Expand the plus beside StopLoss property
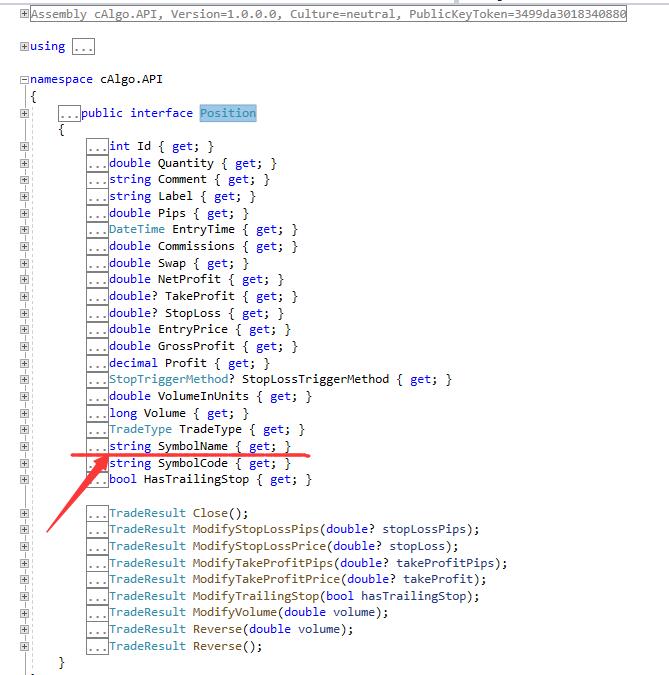This screenshot has height=675, width=669. tap(25, 313)
